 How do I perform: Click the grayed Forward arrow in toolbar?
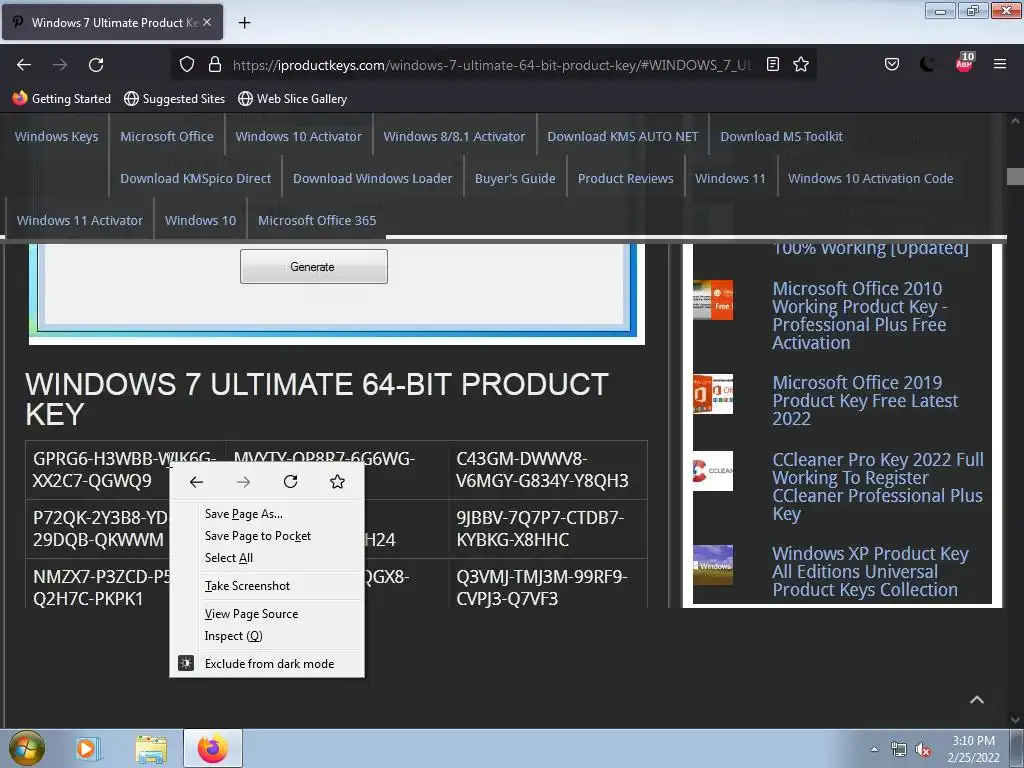tap(60, 65)
